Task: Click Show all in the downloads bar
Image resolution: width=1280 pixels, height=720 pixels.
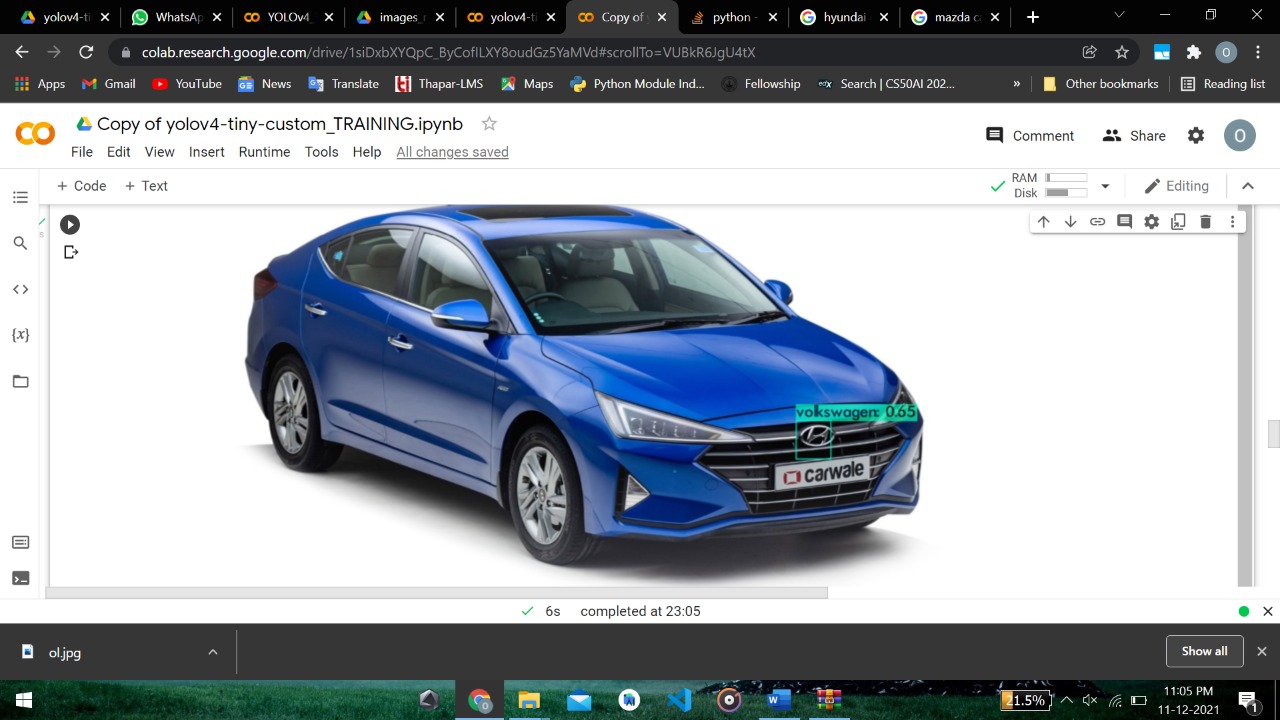Action: pos(1204,651)
